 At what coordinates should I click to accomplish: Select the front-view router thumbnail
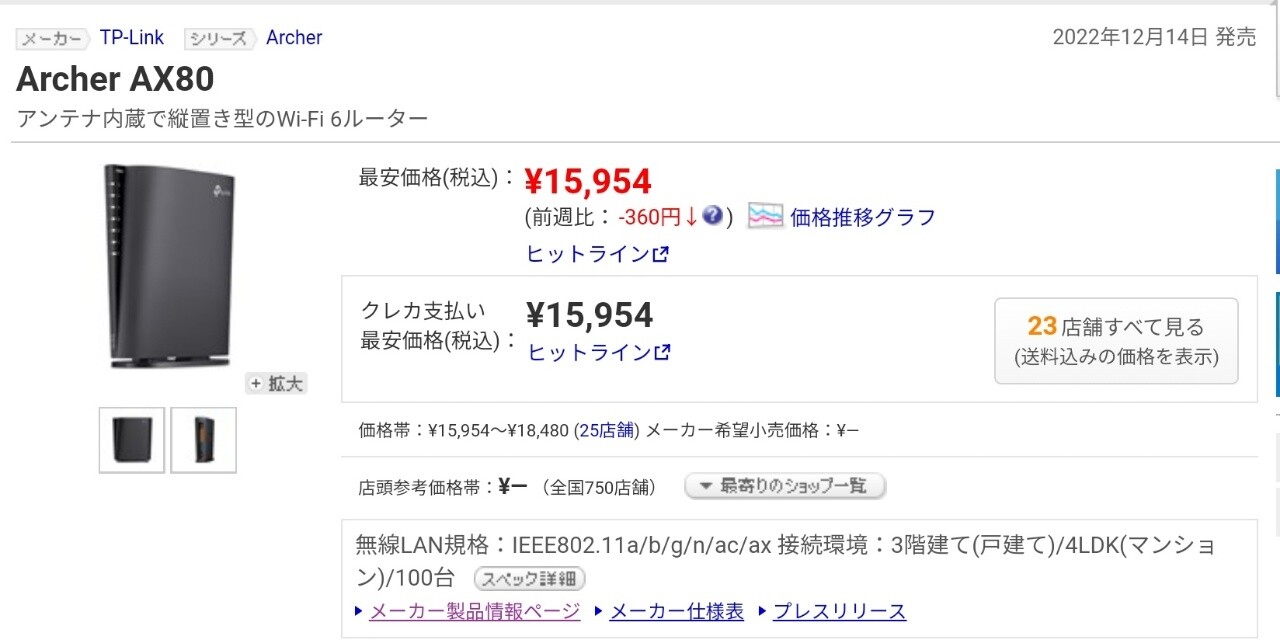(132, 439)
